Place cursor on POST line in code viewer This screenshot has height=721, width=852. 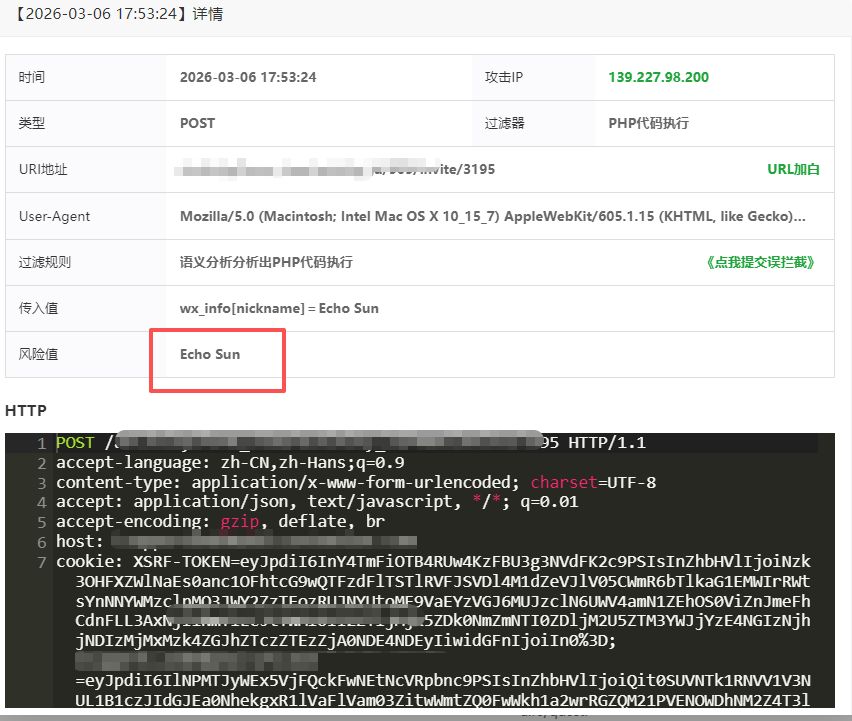click(x=351, y=443)
